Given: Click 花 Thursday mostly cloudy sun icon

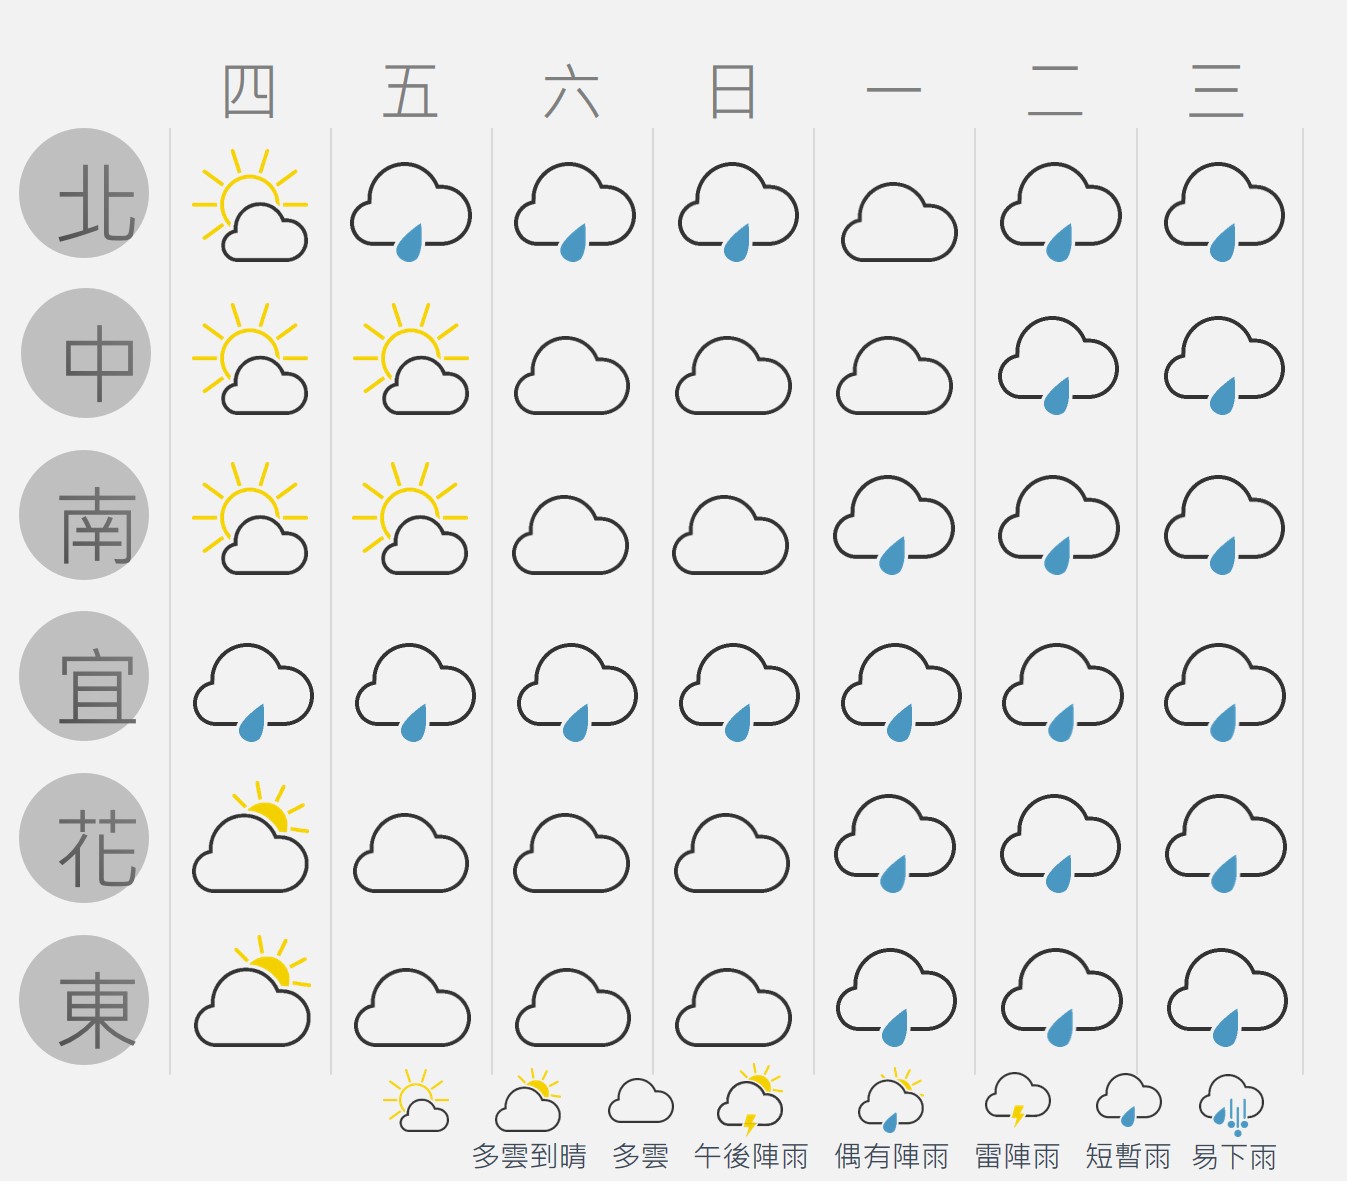Looking at the screenshot, I should coord(251,837).
